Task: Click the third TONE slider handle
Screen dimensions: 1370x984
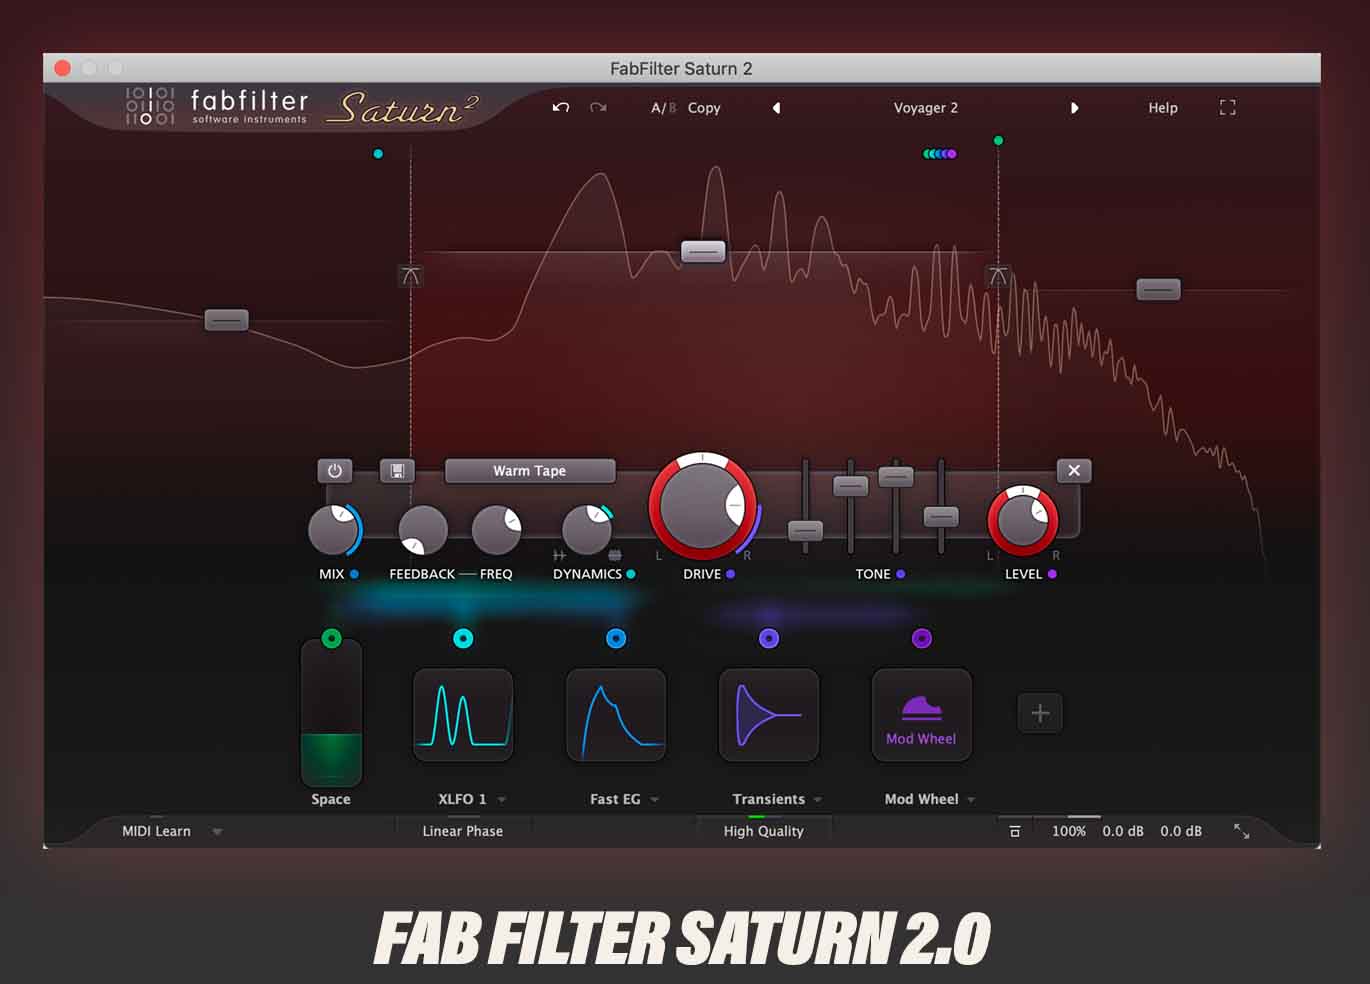Action: [896, 477]
